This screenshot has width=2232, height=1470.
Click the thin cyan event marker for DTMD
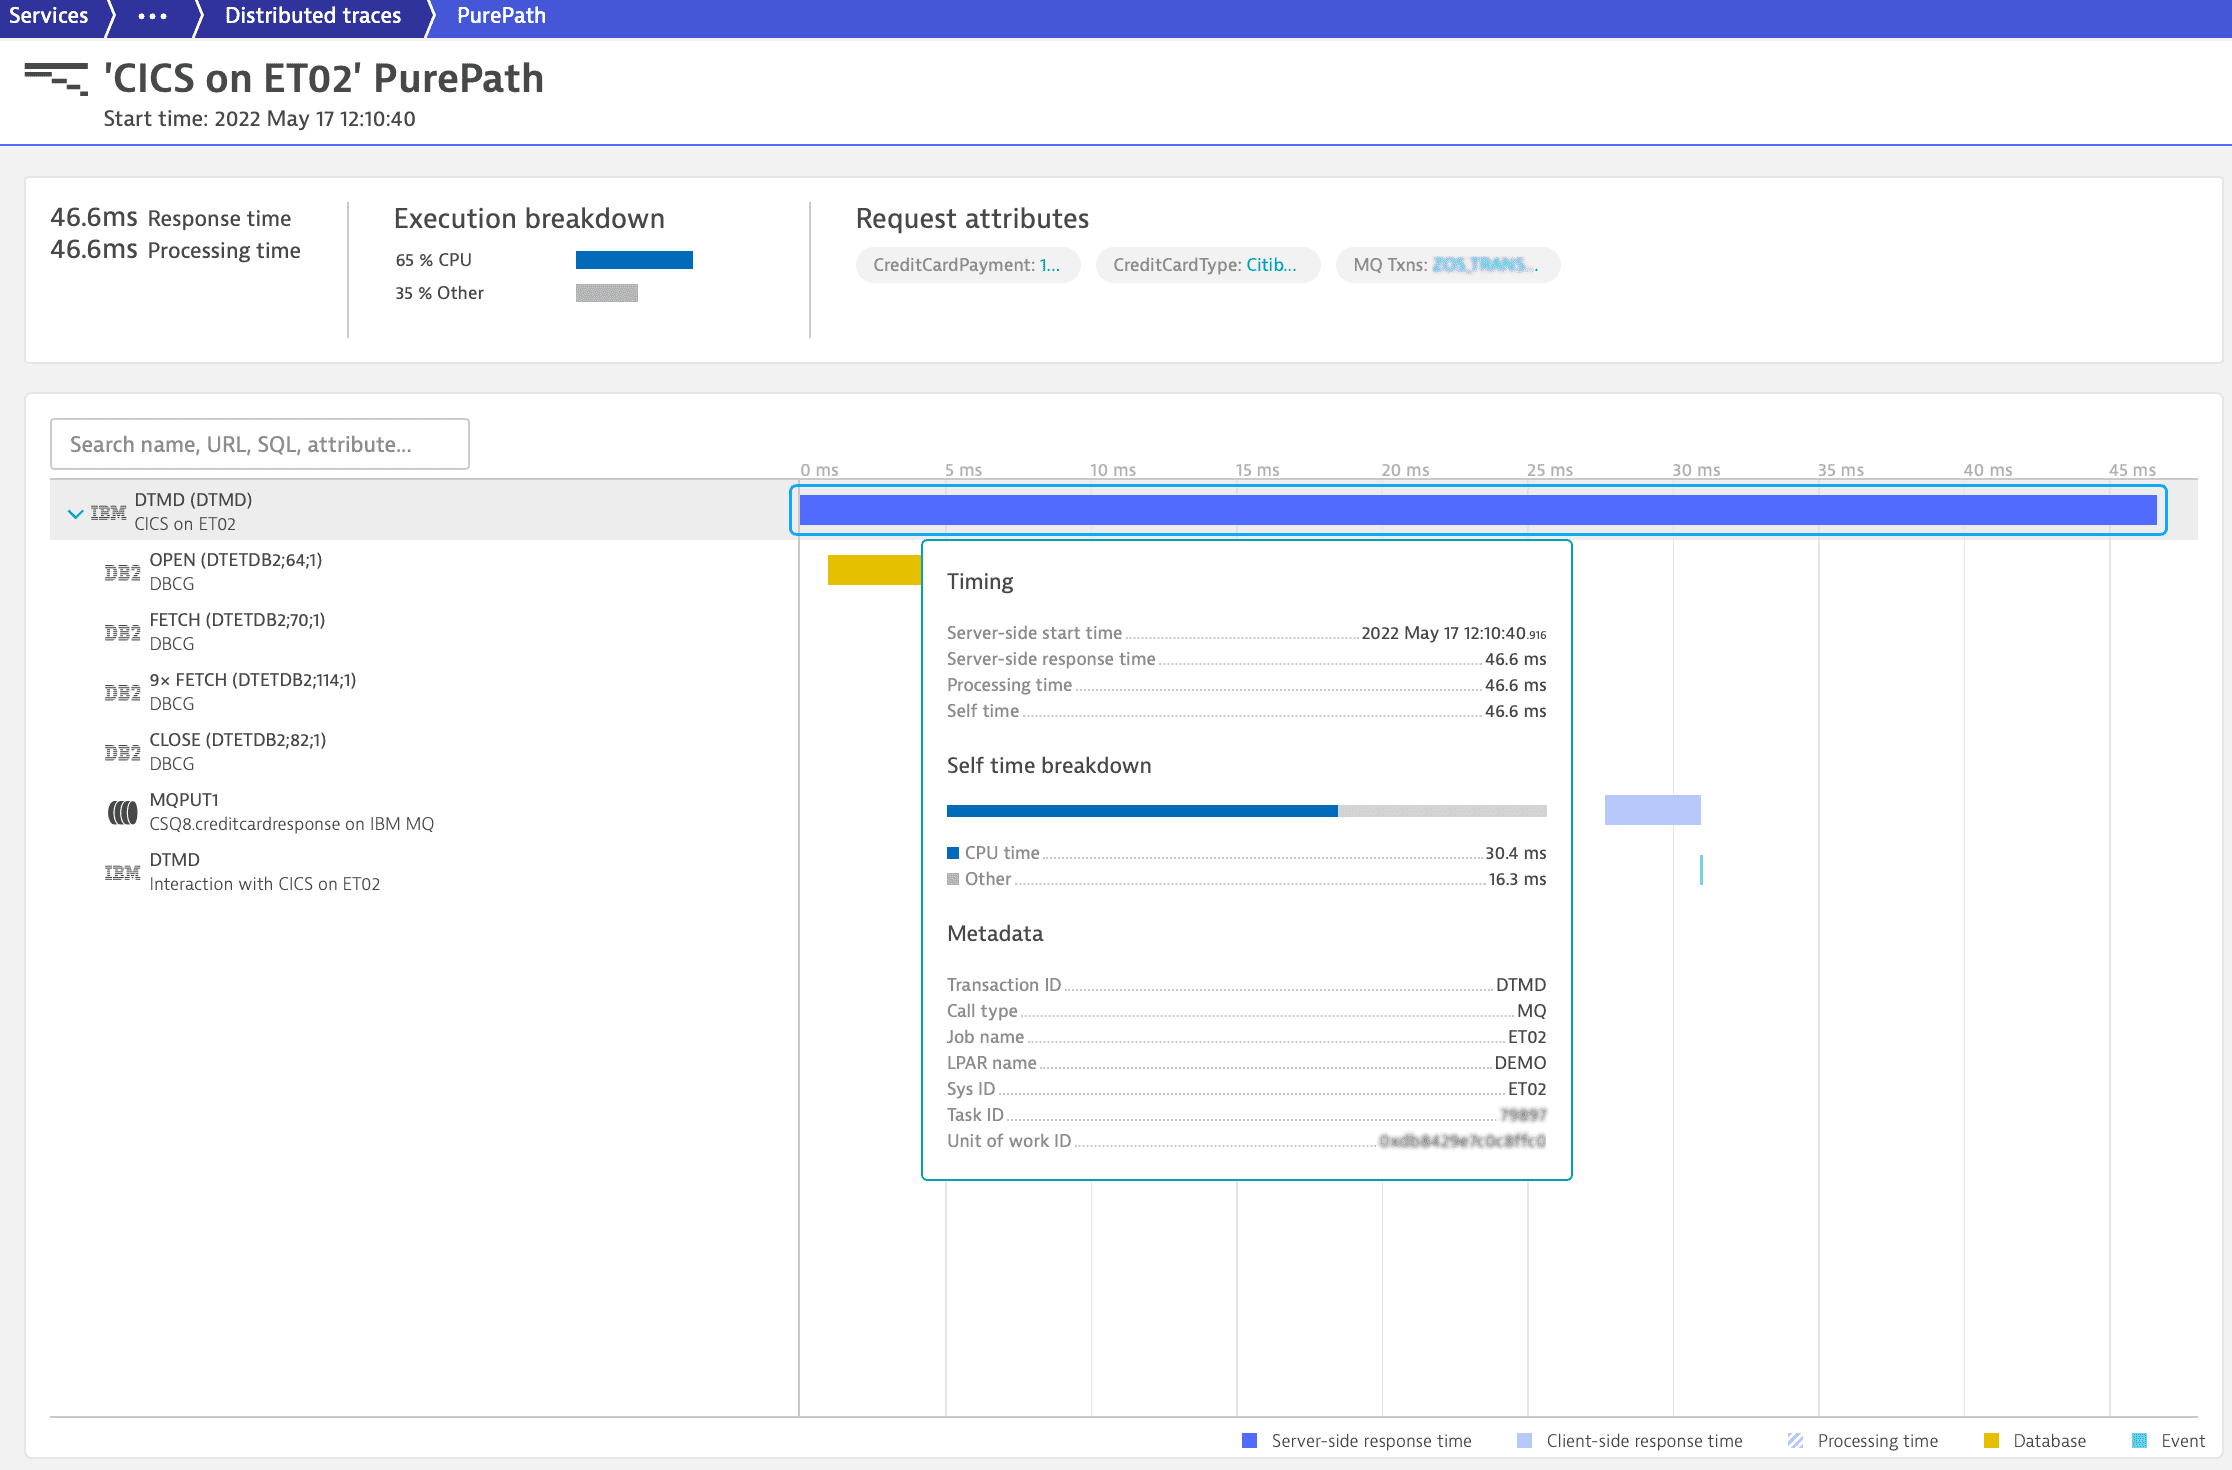(1701, 870)
